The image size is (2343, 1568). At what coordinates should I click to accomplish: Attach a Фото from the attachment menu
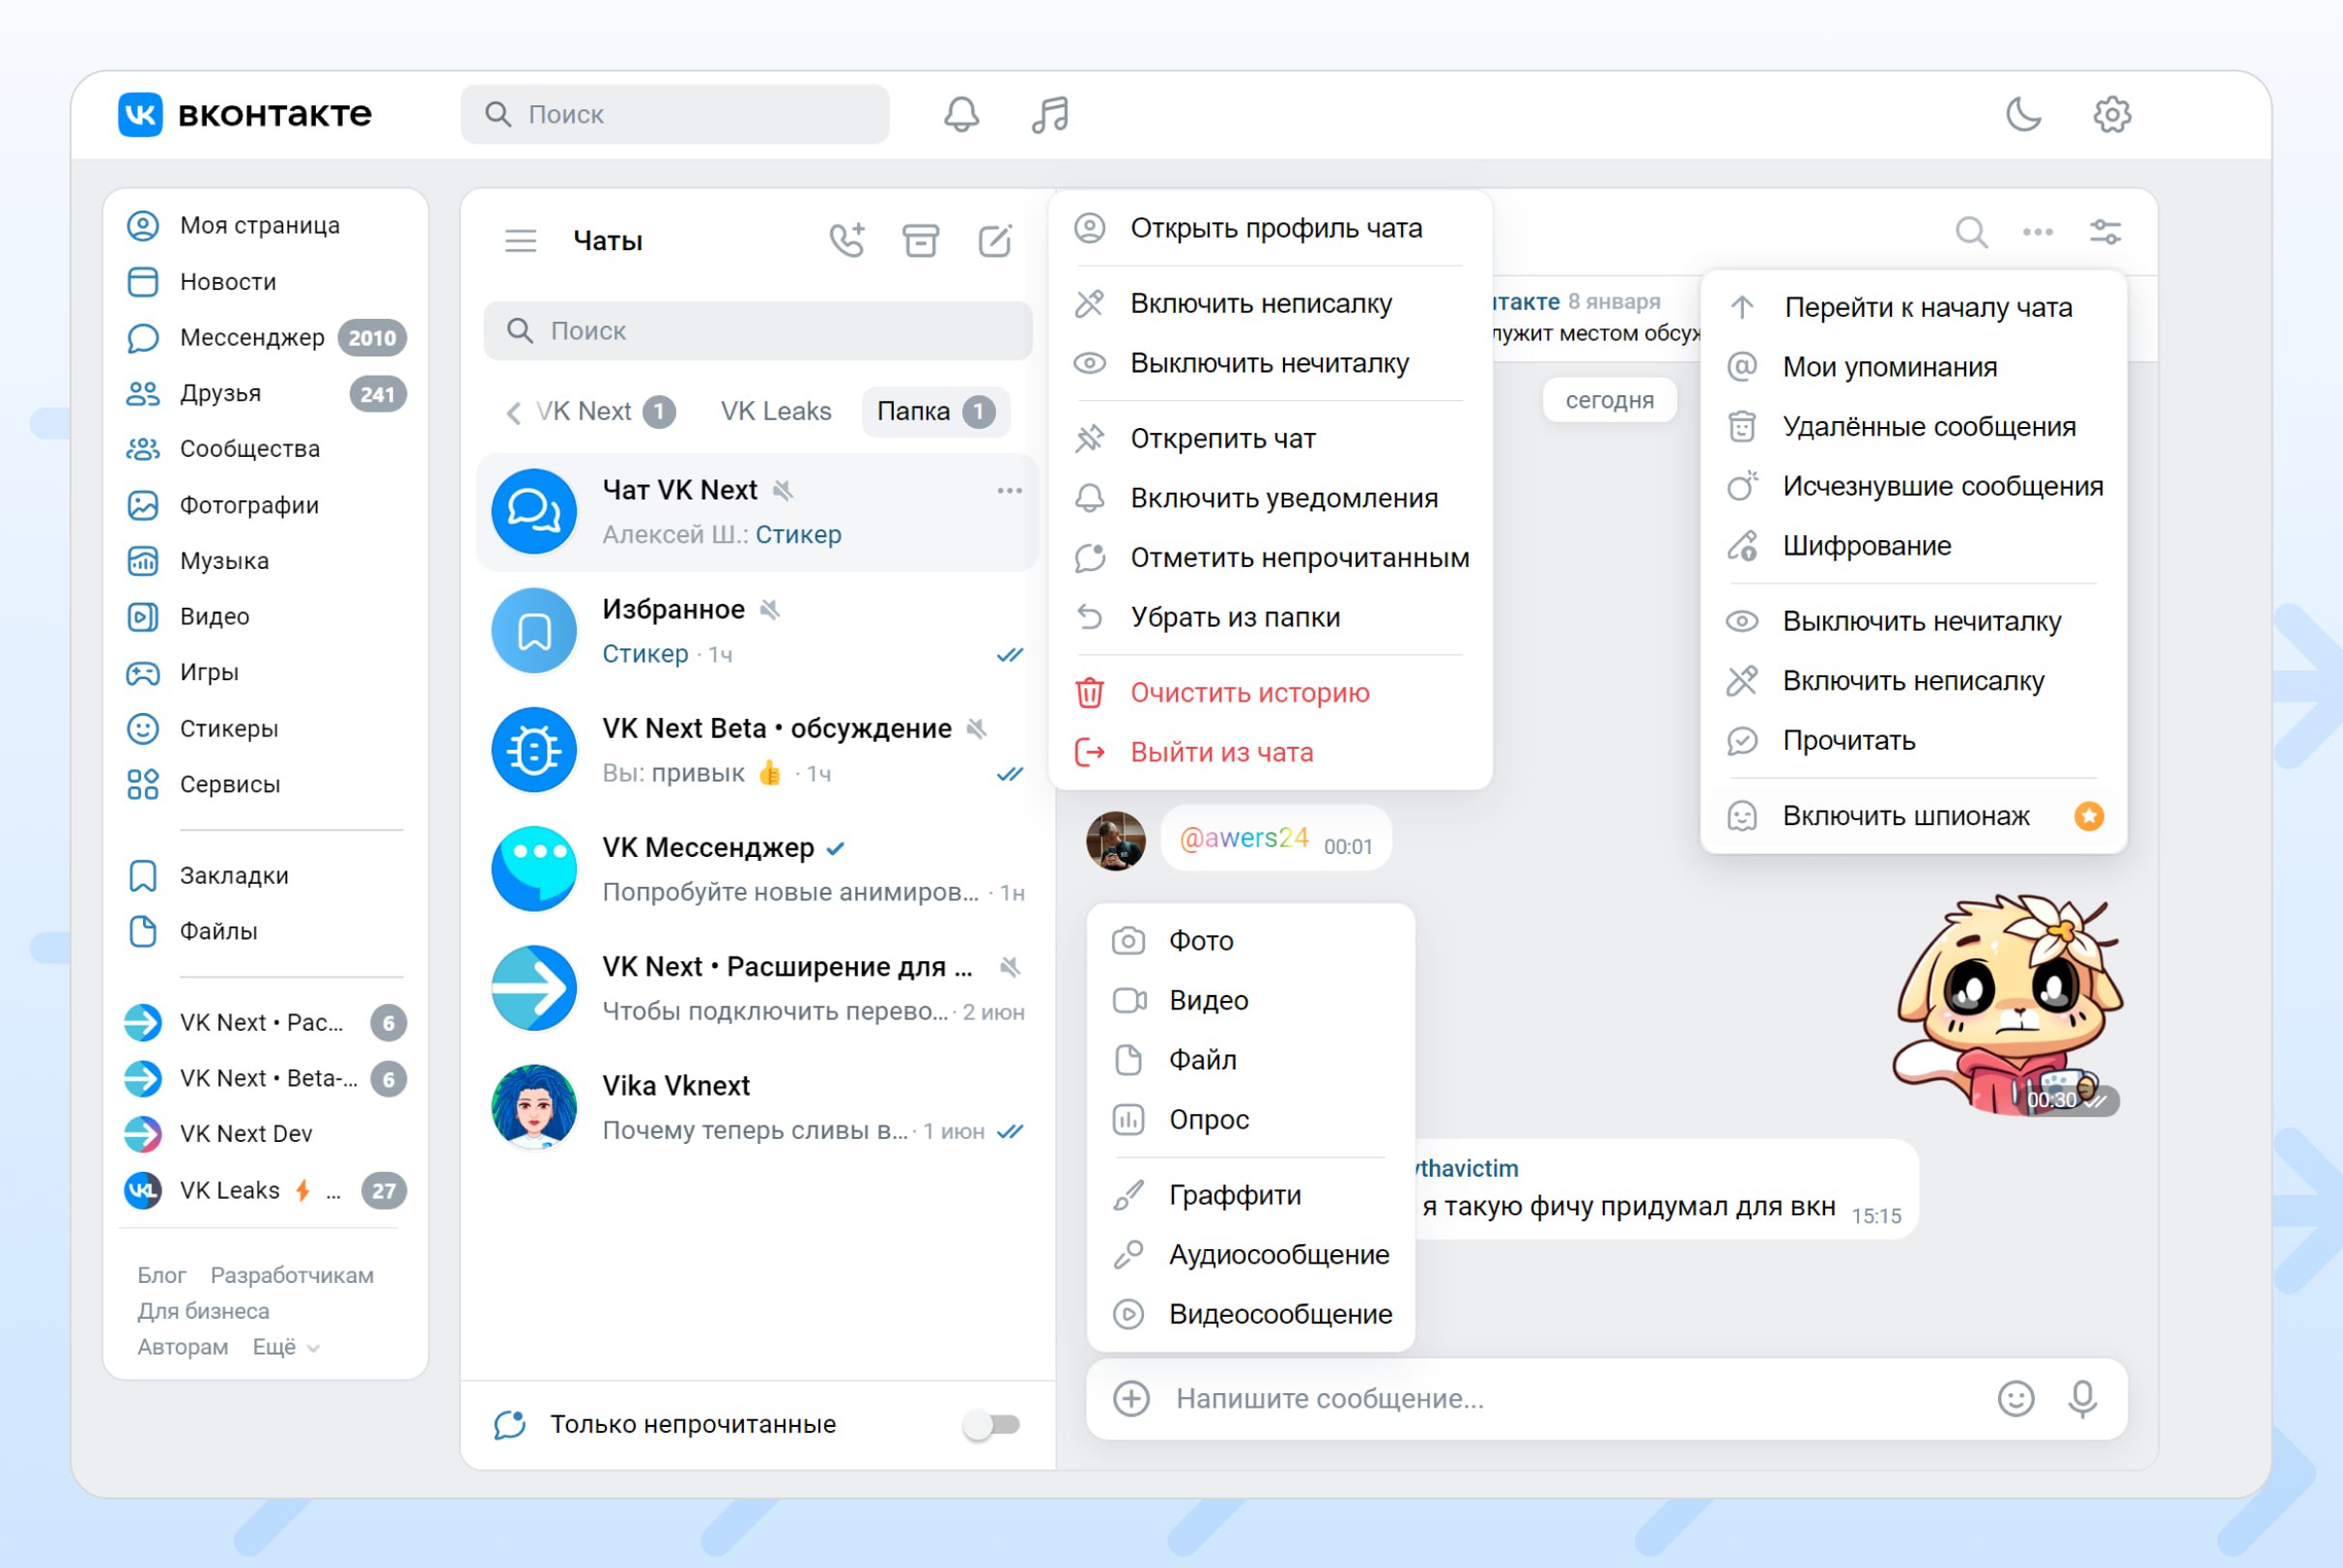1250,941
